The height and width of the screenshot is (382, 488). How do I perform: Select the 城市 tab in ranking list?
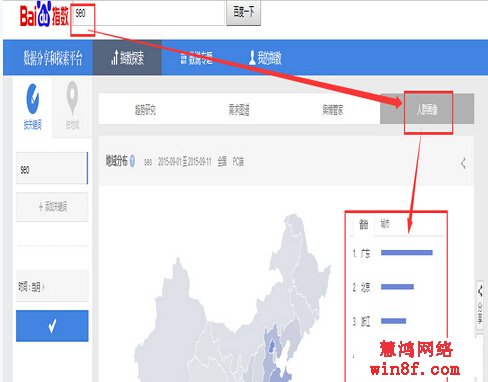pyautogui.click(x=385, y=224)
